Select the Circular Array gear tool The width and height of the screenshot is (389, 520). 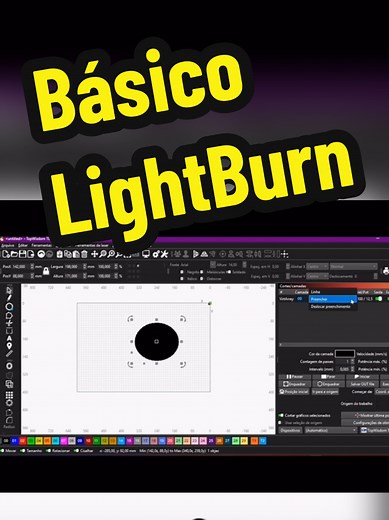(x=9, y=403)
